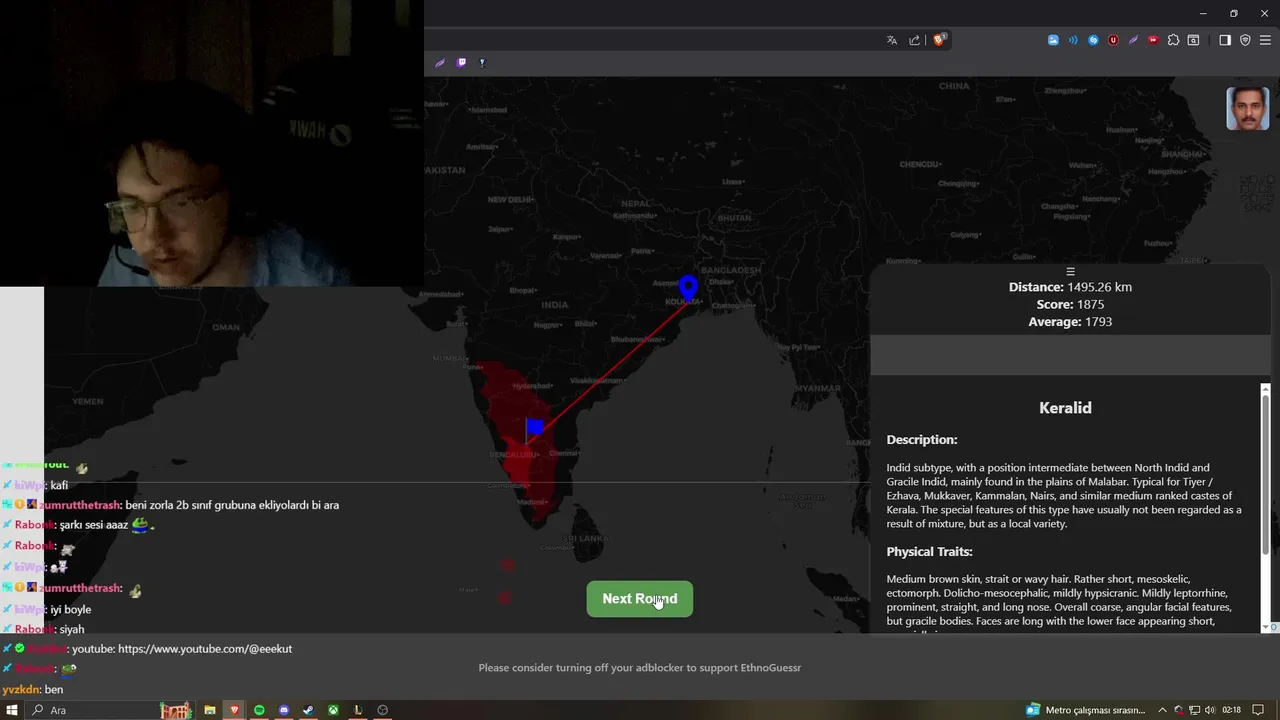This screenshot has height=720, width=1280.
Task: Click the Next Round button
Action: coord(639,599)
